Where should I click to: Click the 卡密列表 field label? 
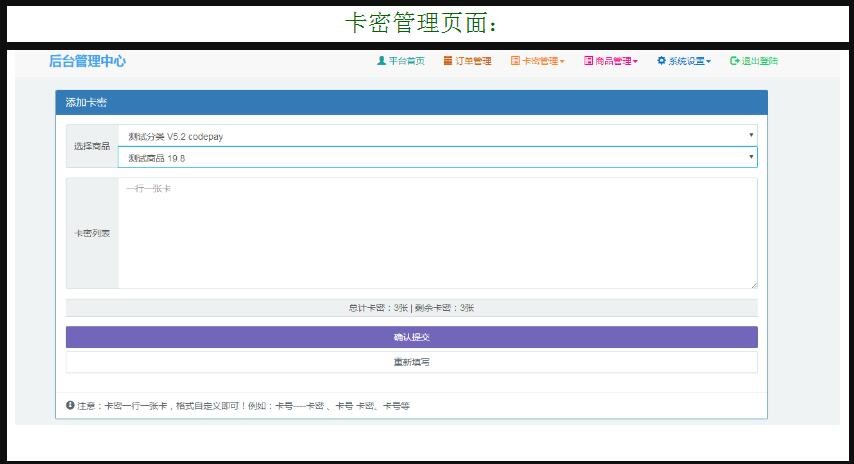[x=92, y=233]
